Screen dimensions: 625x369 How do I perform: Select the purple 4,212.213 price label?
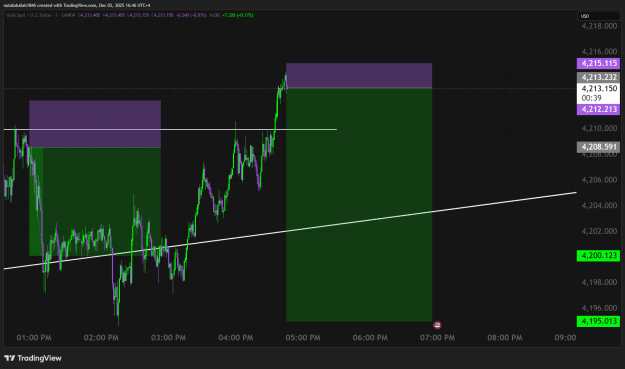click(598, 109)
